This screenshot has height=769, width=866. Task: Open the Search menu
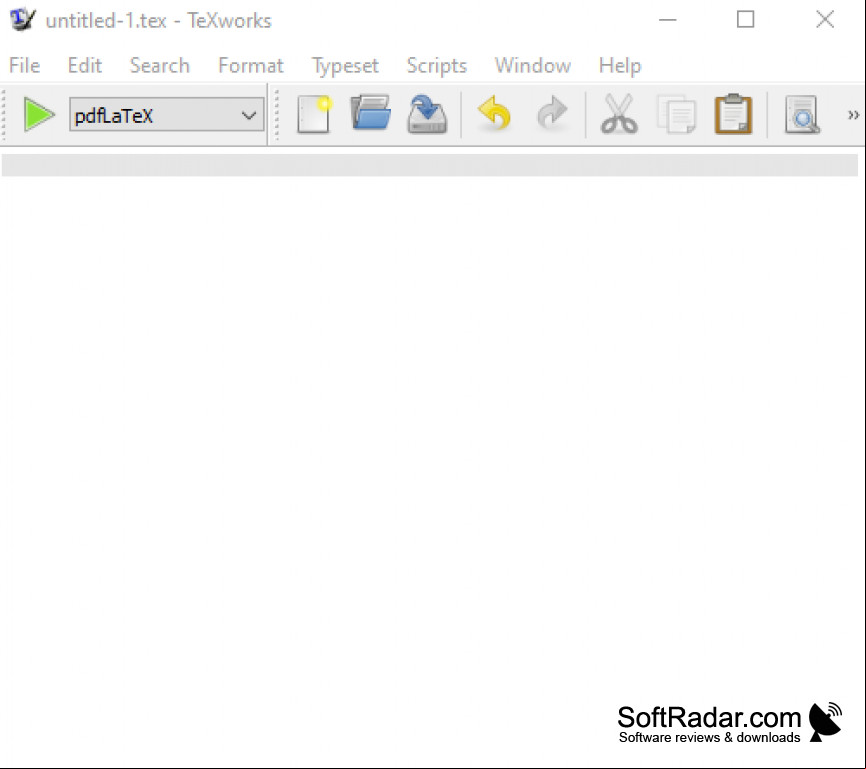coord(160,66)
